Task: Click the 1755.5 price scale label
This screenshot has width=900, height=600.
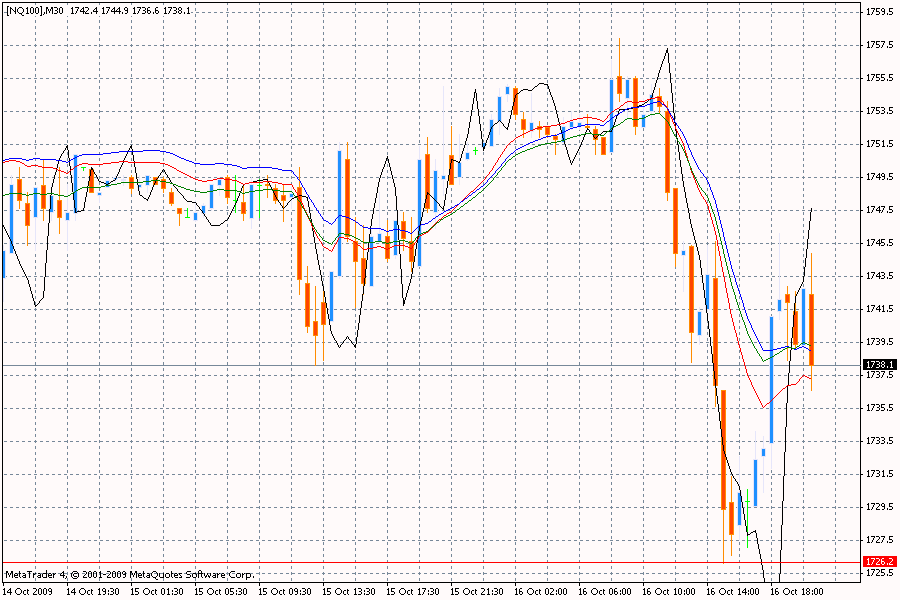Action: tap(880, 78)
